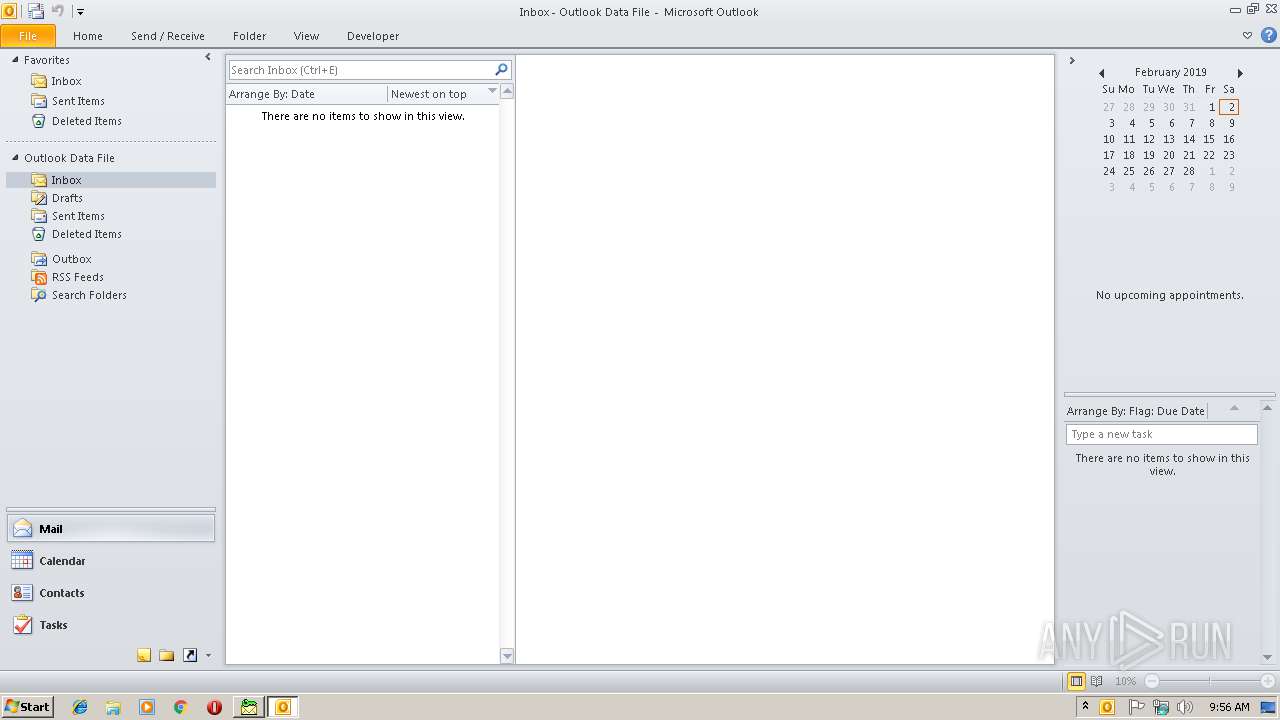Viewport: 1280px width, 720px height.
Task: Select Inbox under Favorites
Action: tap(67, 81)
